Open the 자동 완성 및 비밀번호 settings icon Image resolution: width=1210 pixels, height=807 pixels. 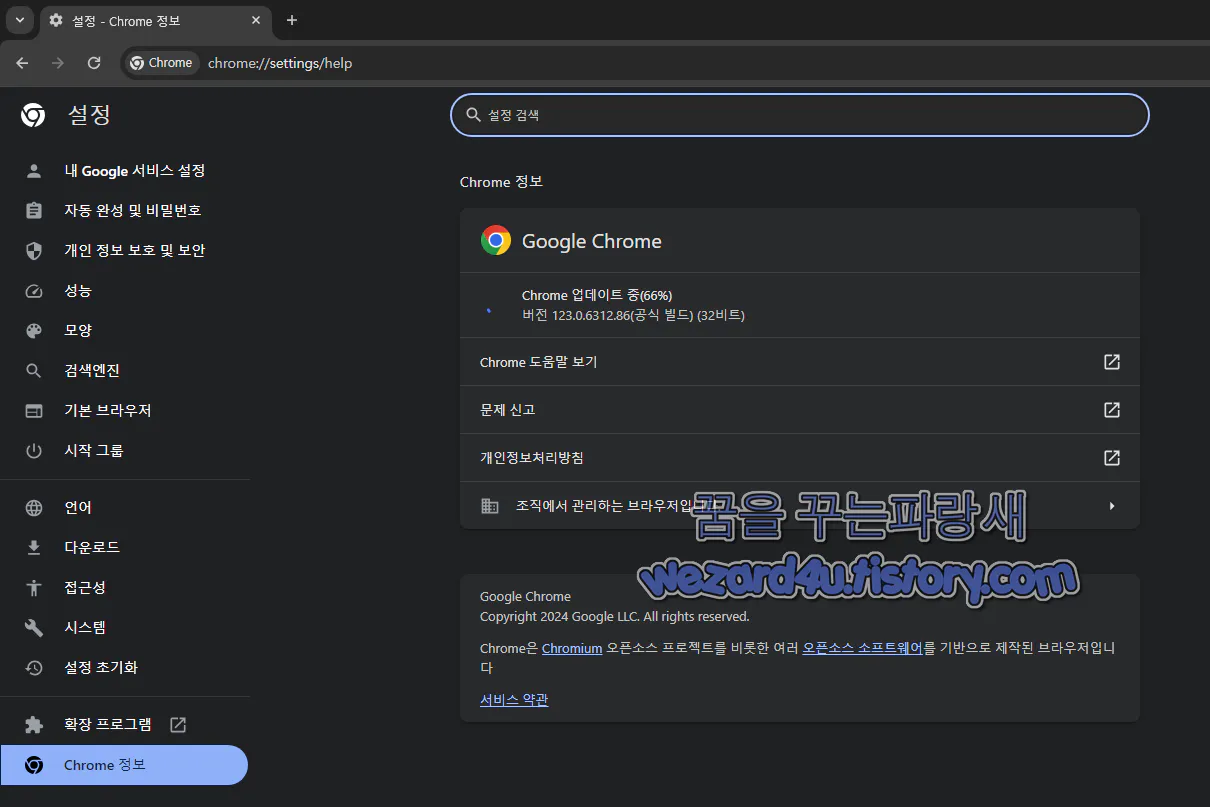coord(33,210)
